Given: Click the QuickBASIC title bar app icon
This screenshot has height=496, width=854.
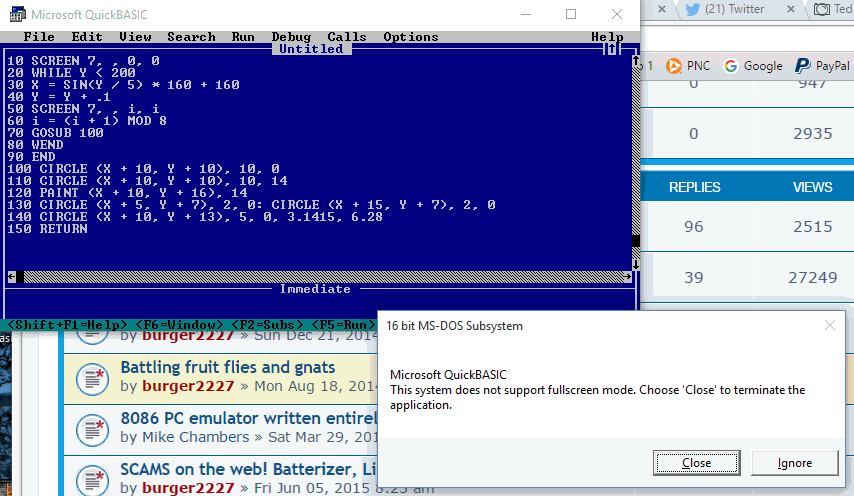Looking at the screenshot, I should coord(17,14).
